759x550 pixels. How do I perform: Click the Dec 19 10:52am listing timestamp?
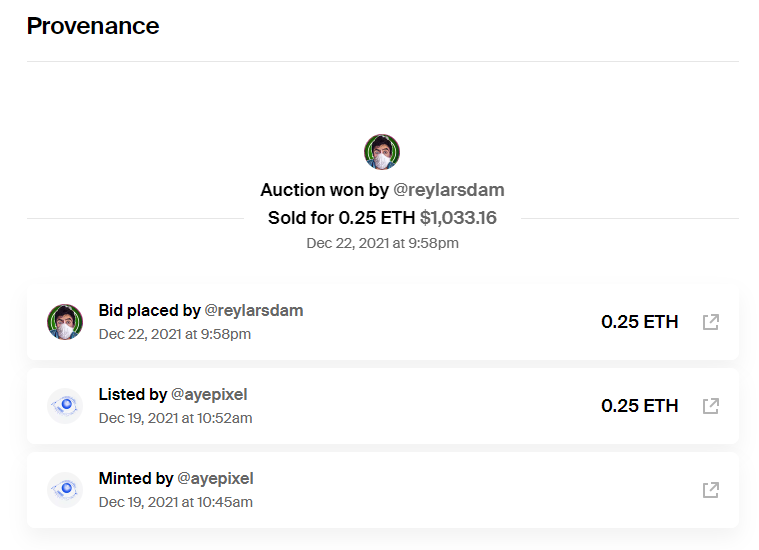coord(175,418)
